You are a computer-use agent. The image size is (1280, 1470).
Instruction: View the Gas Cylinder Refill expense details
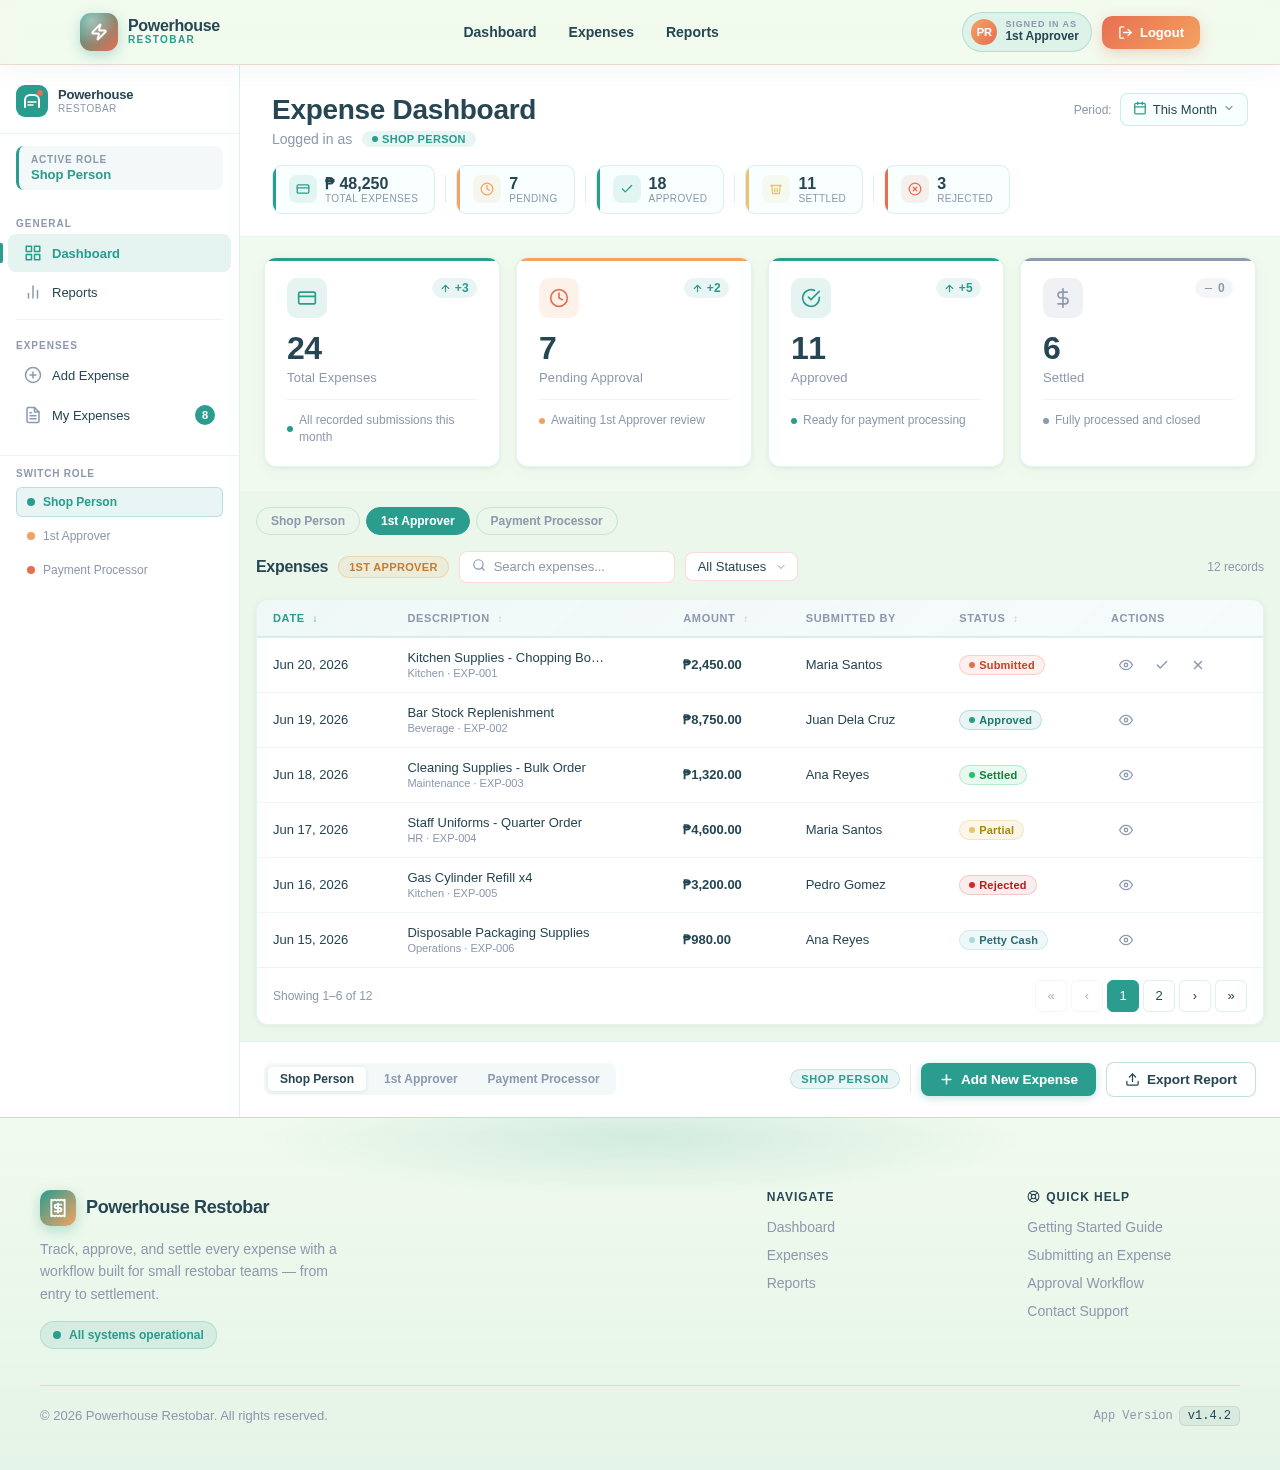[1126, 885]
